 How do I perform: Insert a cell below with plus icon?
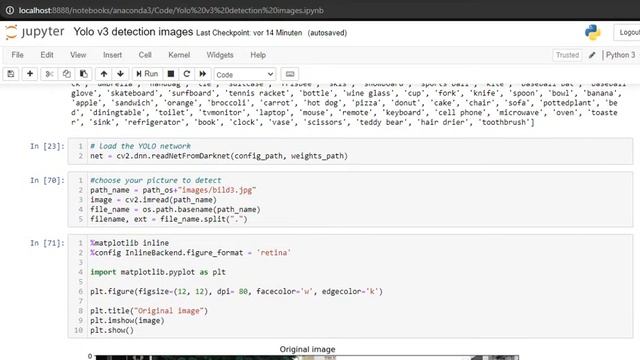(x=30, y=74)
